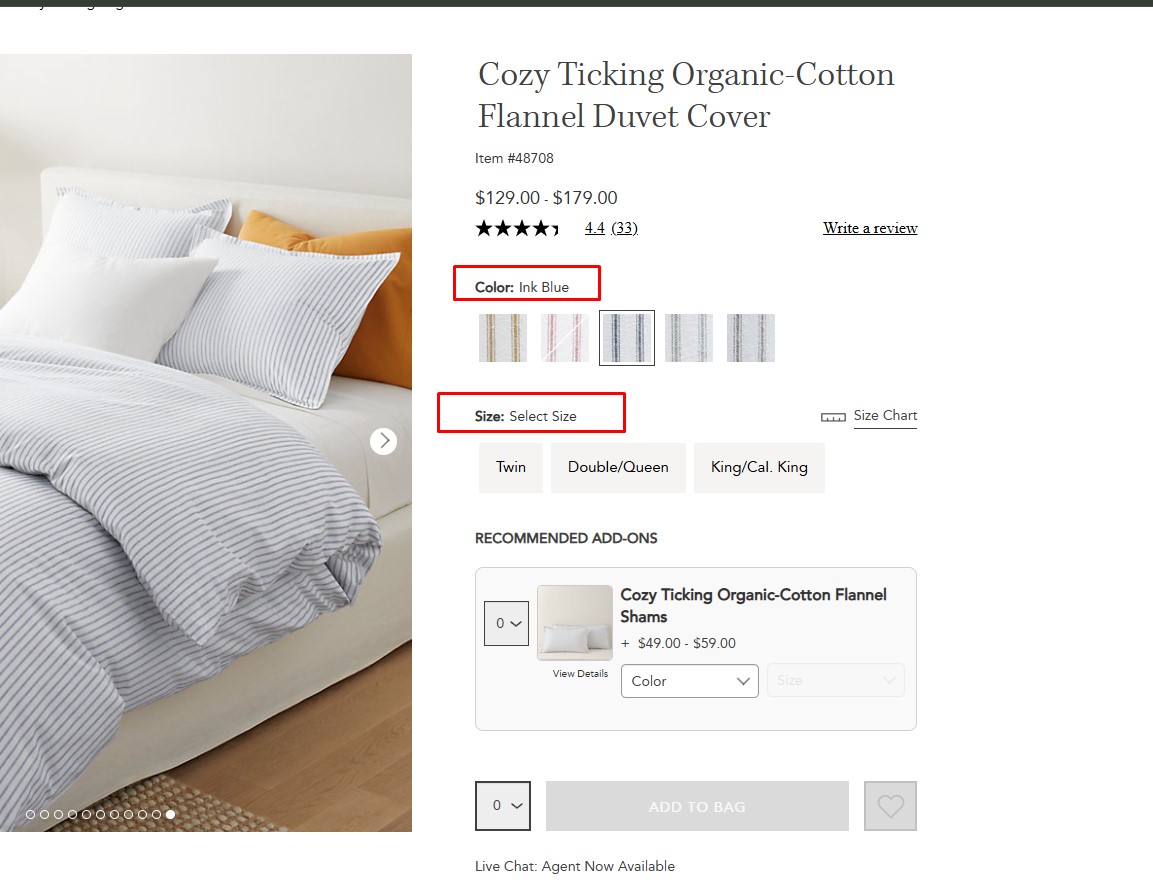Click the next image arrow on product photo
Viewport: 1153px width, 880px height.
click(x=383, y=441)
